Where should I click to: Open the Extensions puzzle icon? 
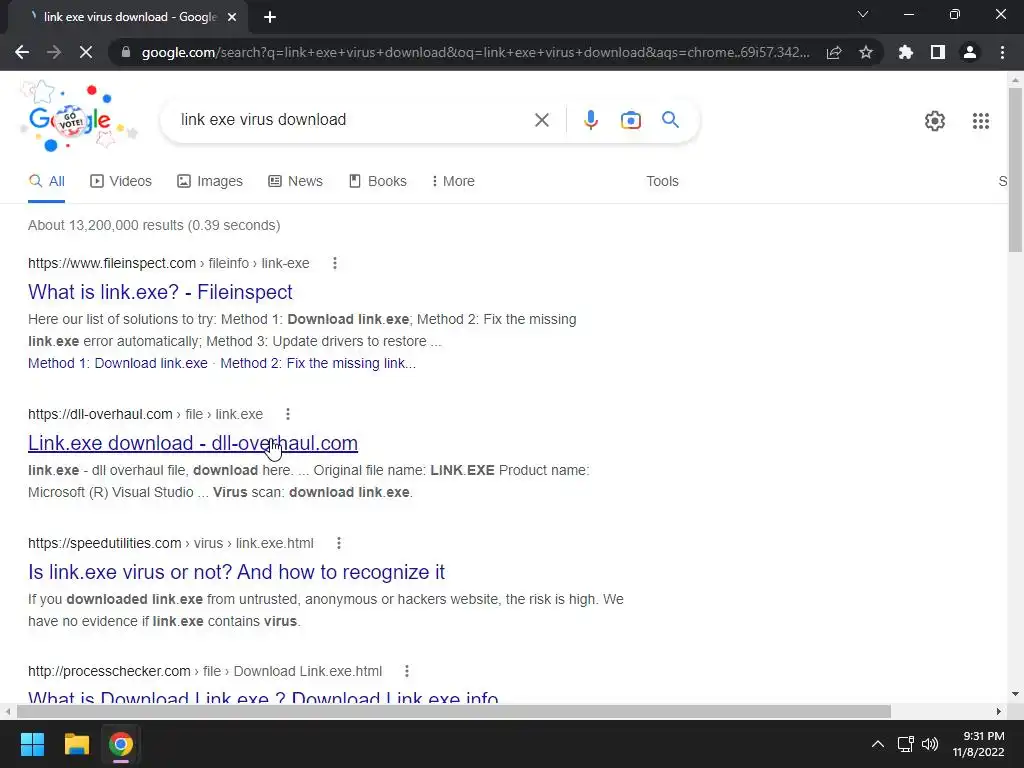point(906,52)
